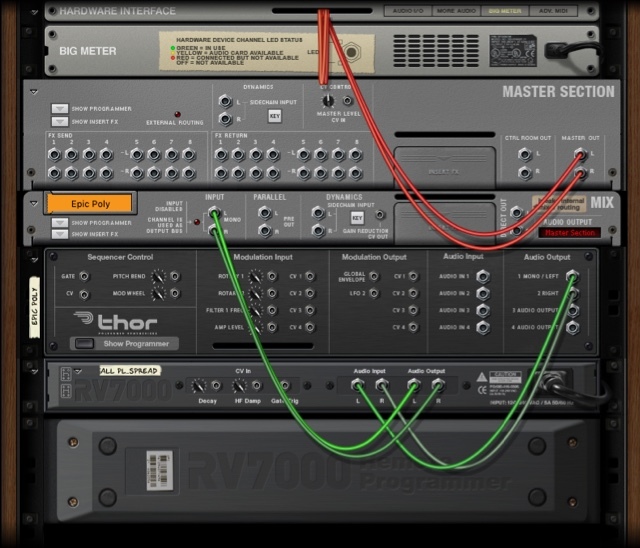This screenshot has height=548, width=640.
Task: Click Mix channel Parallel L jack
Action: coord(264,213)
